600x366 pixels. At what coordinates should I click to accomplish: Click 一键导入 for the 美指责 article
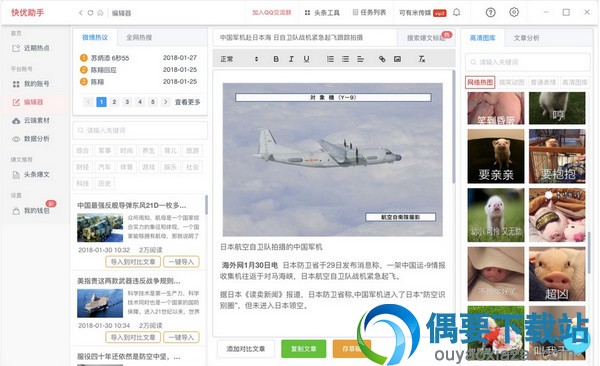point(181,337)
